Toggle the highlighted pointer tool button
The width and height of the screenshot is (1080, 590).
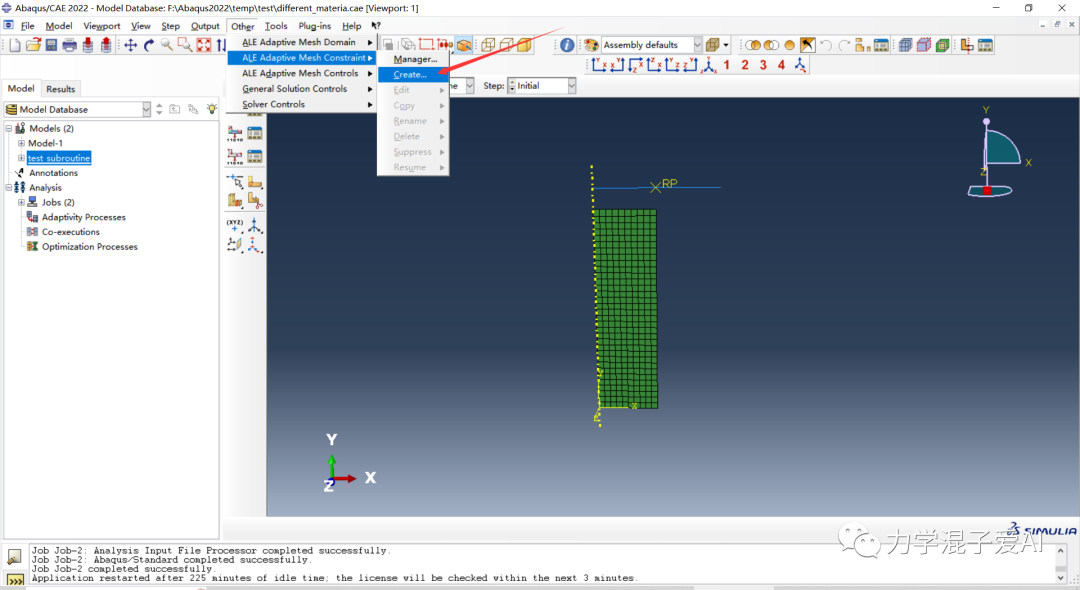[807, 45]
